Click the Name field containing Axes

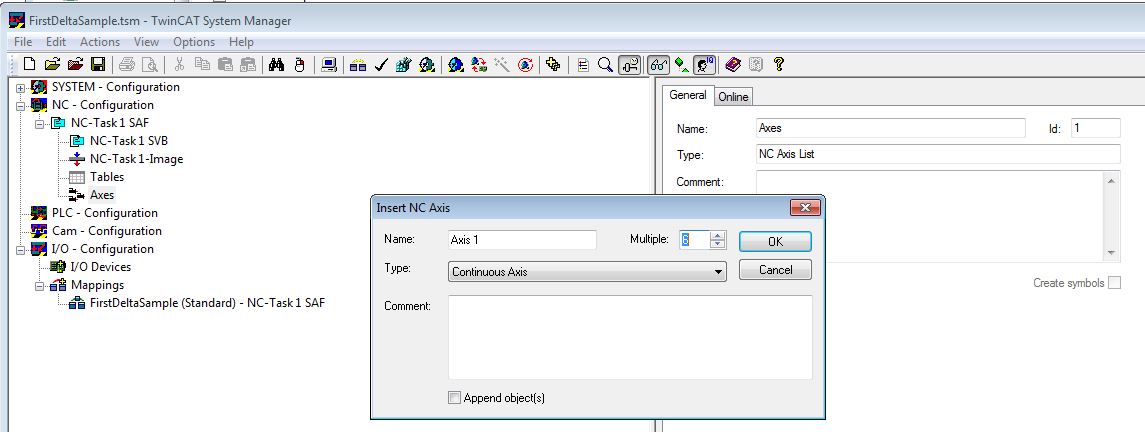[891, 128]
